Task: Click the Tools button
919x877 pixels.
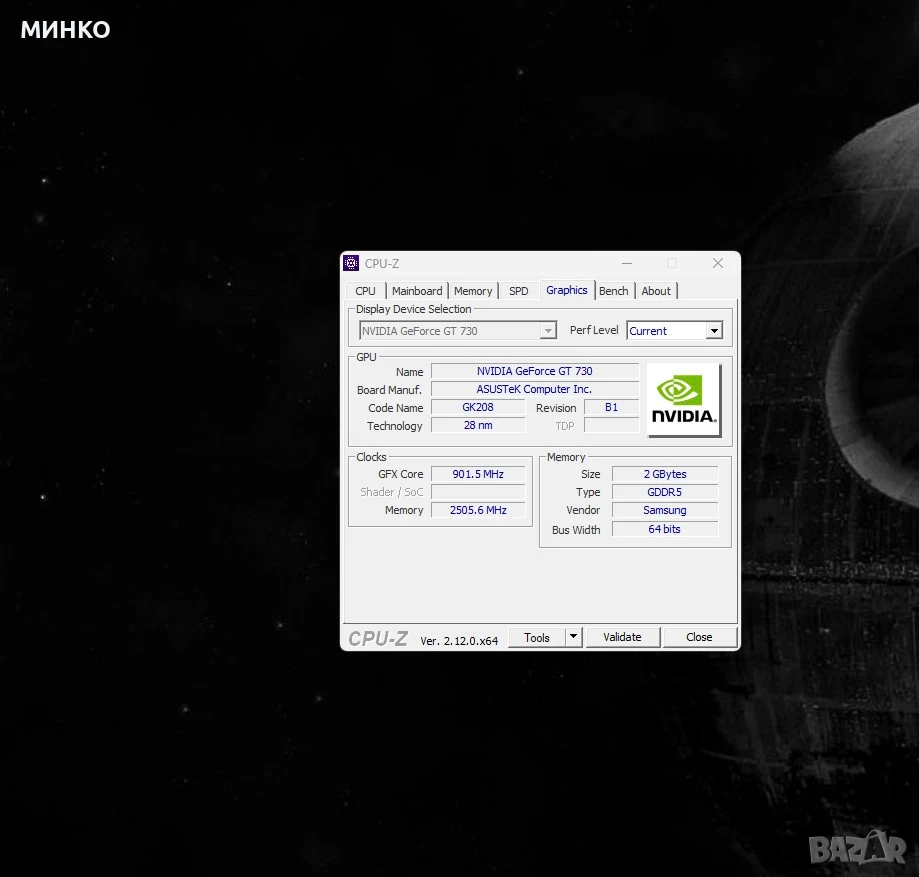Action: (x=537, y=637)
